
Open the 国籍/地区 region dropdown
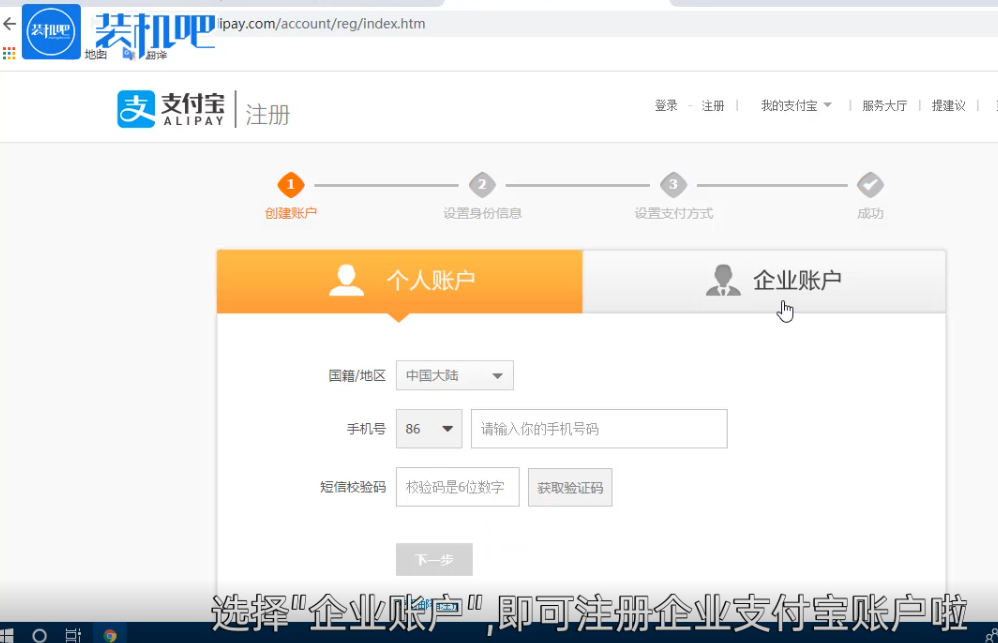(454, 375)
